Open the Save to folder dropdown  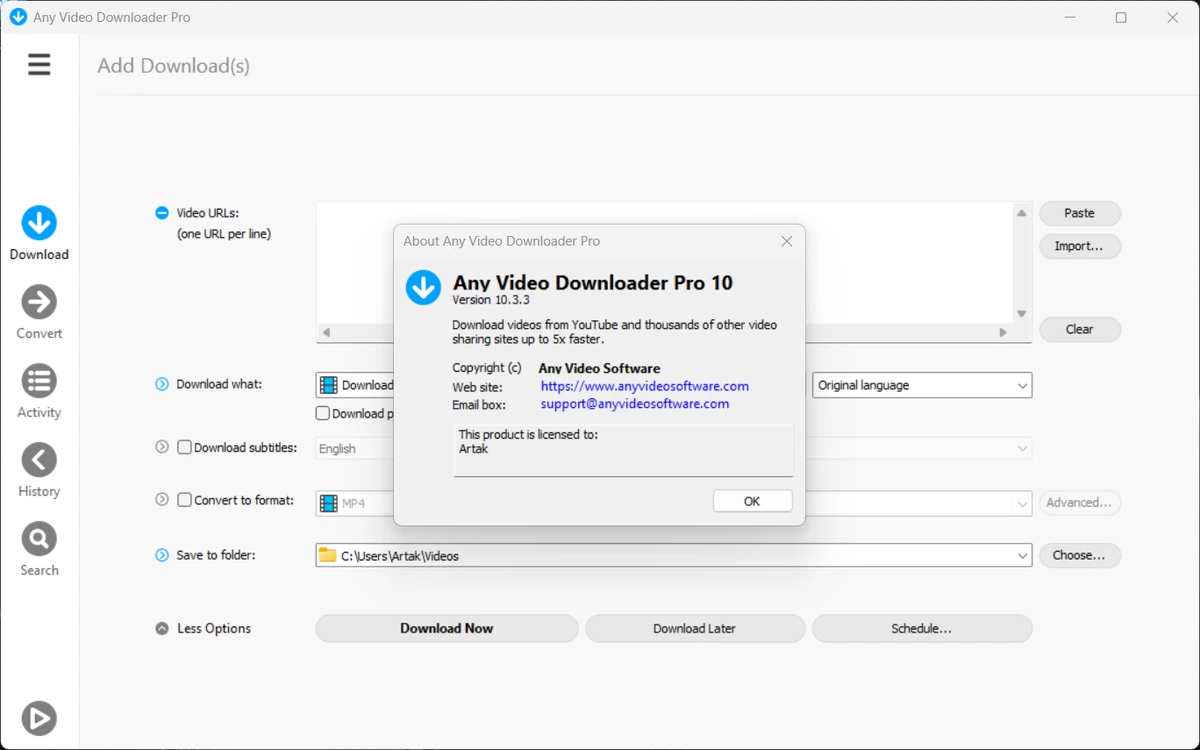(x=674, y=555)
